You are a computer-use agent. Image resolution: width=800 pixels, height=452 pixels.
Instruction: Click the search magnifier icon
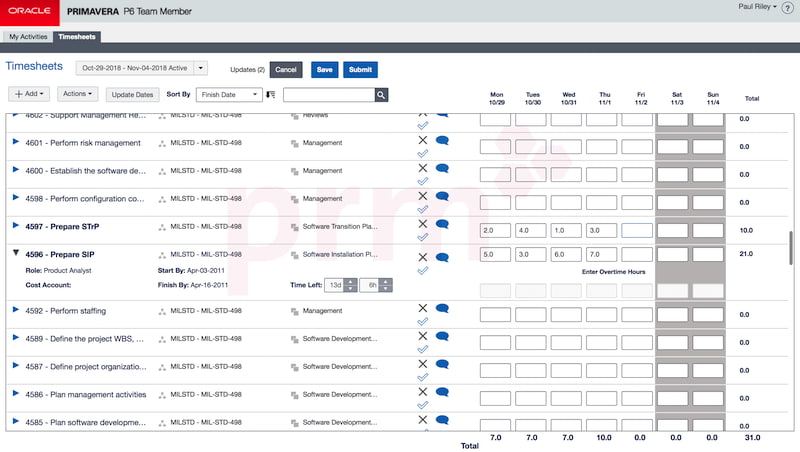pyautogui.click(x=381, y=95)
